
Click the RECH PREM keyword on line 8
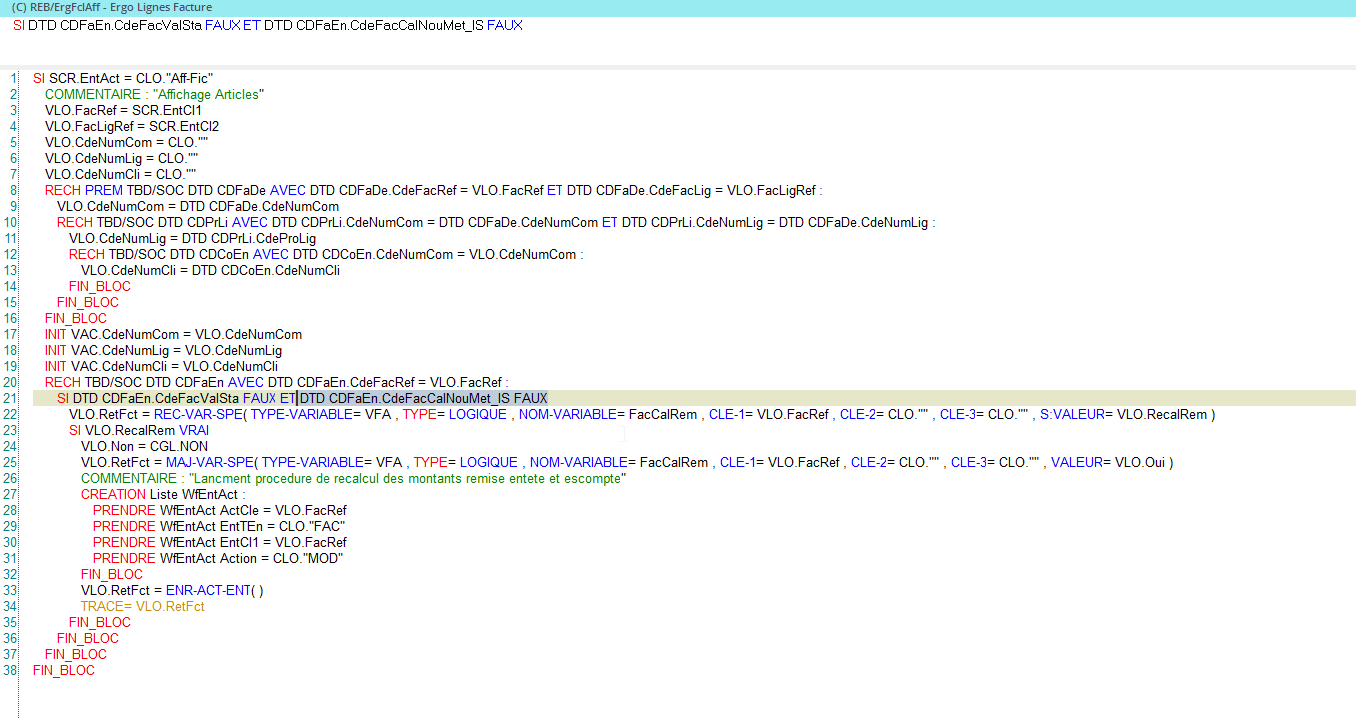coord(82,190)
